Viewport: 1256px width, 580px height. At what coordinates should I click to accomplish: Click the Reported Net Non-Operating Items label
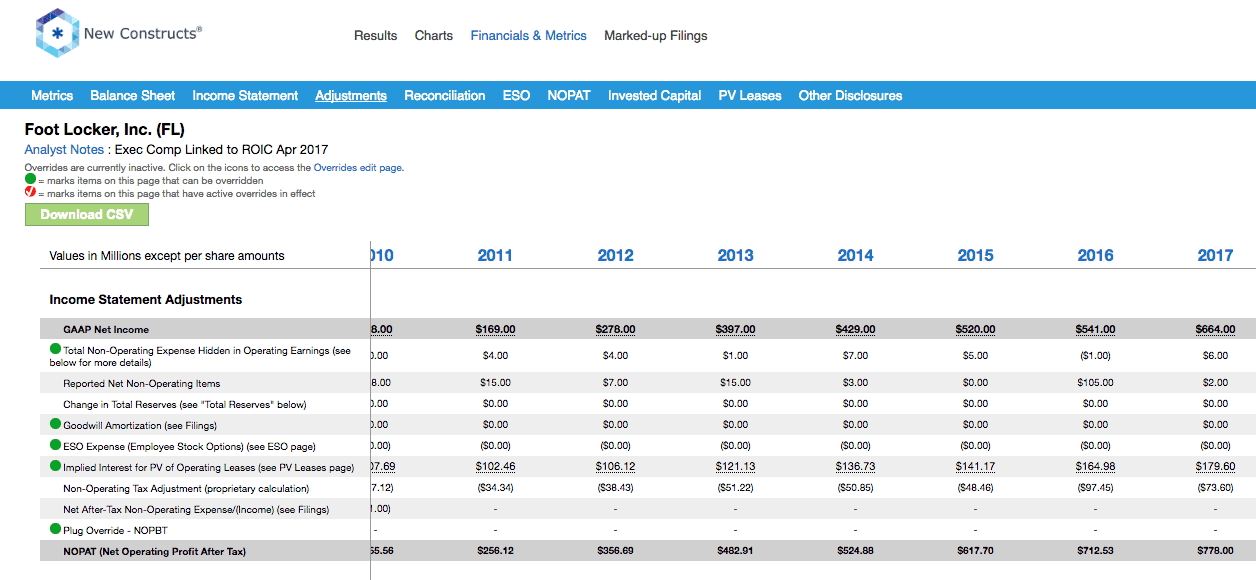pos(142,383)
